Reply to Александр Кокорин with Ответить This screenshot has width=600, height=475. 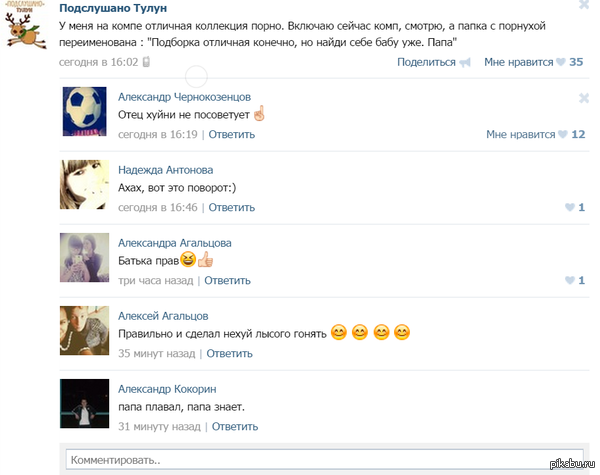(235, 426)
